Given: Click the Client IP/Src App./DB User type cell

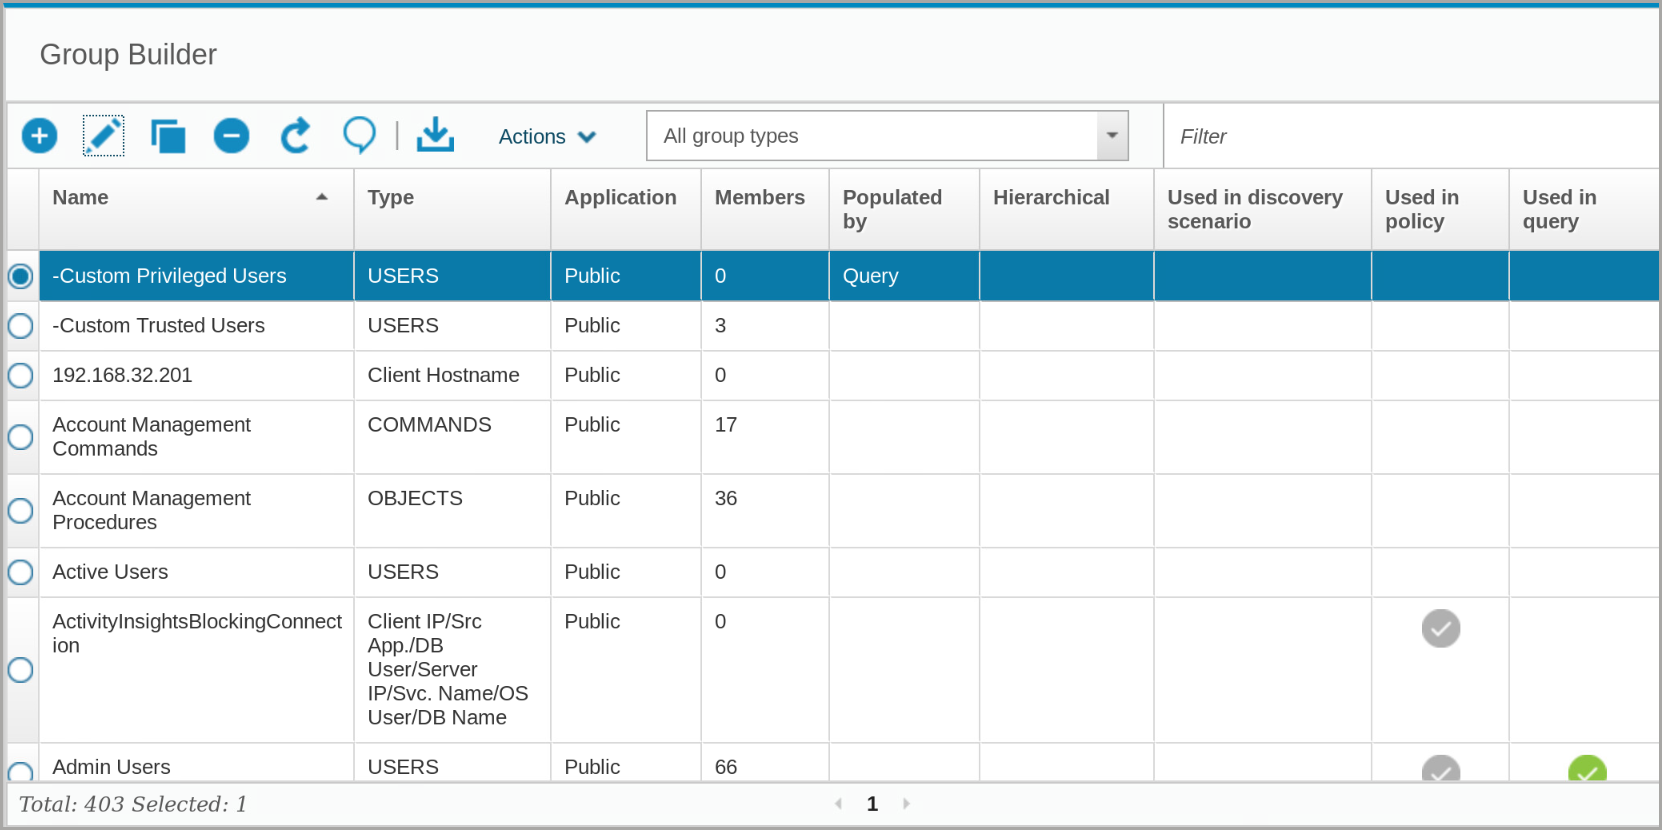Looking at the screenshot, I should (x=452, y=670).
